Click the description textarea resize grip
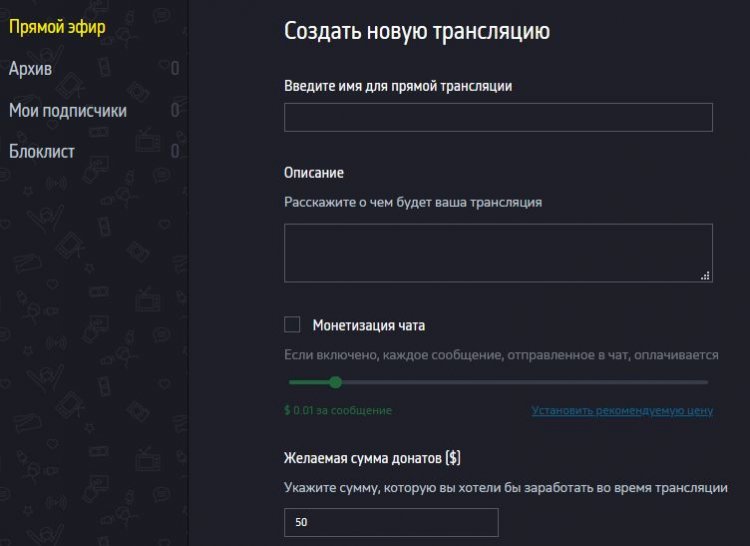This screenshot has width=750, height=546. [x=706, y=275]
